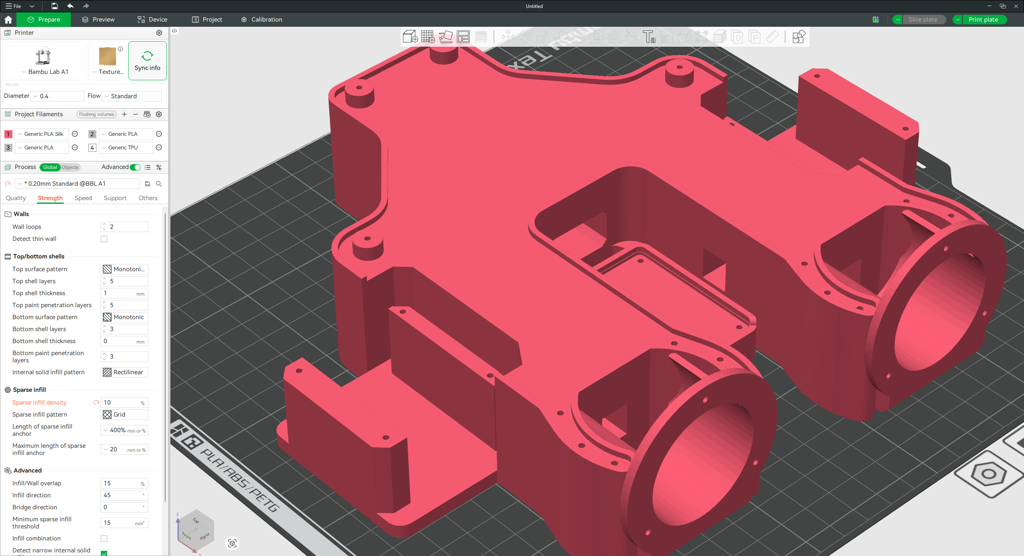1024x556 pixels.
Task: Click the zoom to fit view icon
Action: pyautogui.click(x=232, y=543)
